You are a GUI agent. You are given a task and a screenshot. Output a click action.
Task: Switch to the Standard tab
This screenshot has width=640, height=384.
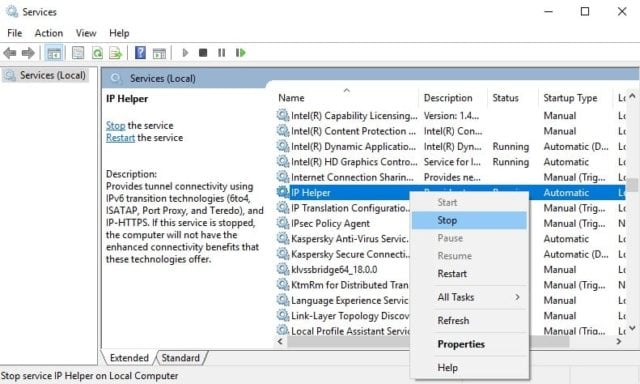[180, 357]
